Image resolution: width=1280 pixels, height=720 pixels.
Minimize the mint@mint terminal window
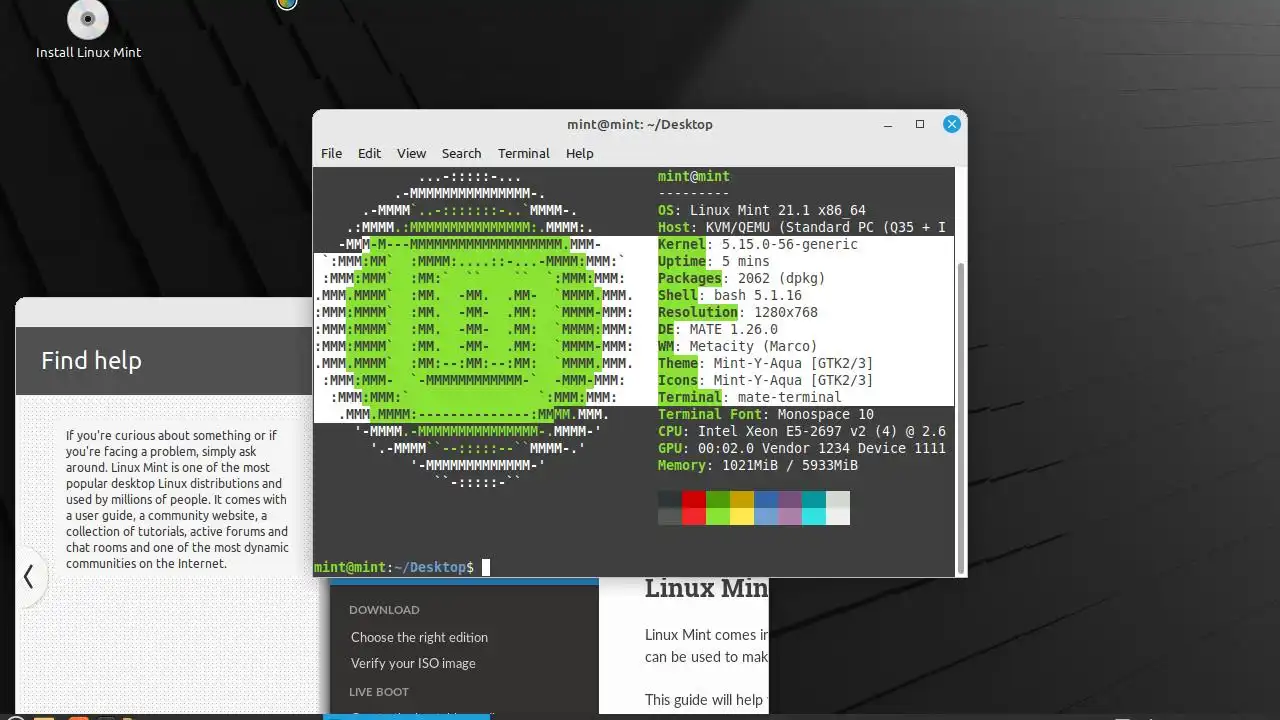tap(887, 125)
